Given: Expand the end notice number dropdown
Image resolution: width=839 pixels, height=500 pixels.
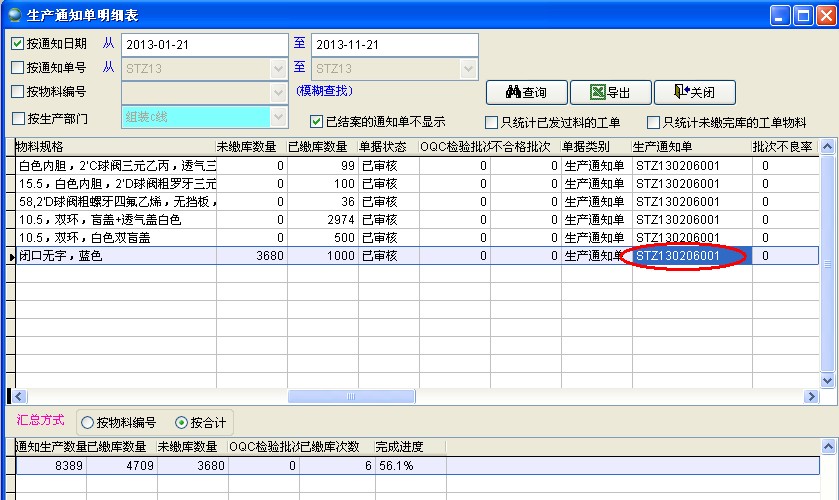Looking at the screenshot, I should coord(468,69).
